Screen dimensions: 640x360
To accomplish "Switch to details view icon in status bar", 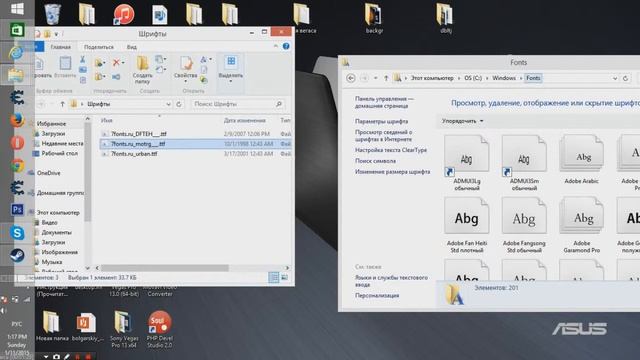I will (273, 278).
